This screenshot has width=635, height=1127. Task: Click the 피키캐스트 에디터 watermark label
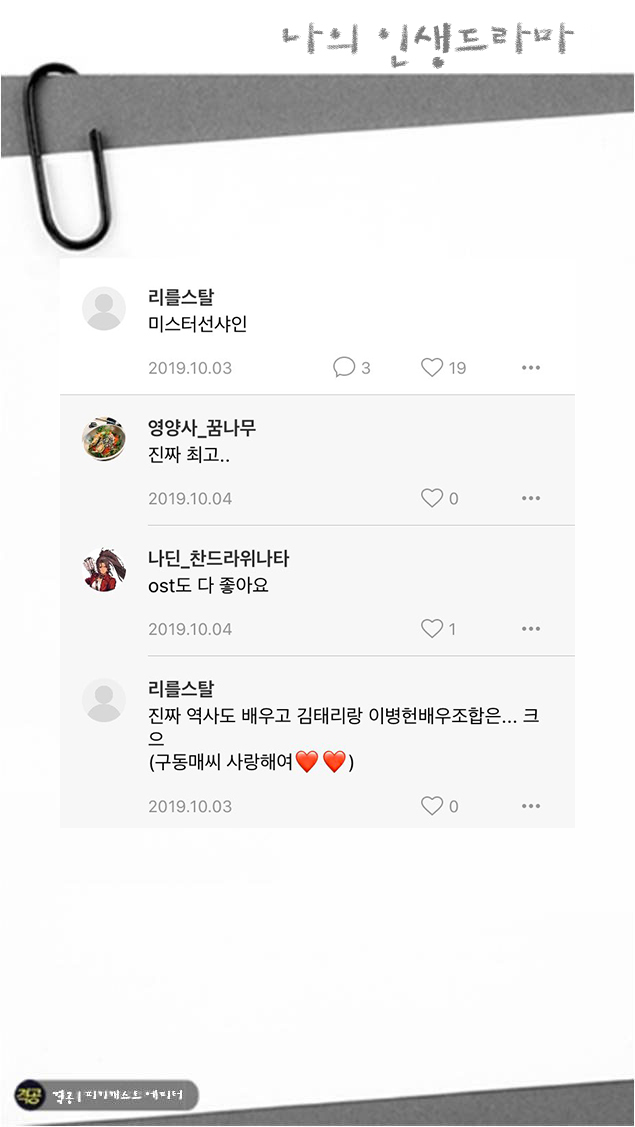click(120, 1094)
